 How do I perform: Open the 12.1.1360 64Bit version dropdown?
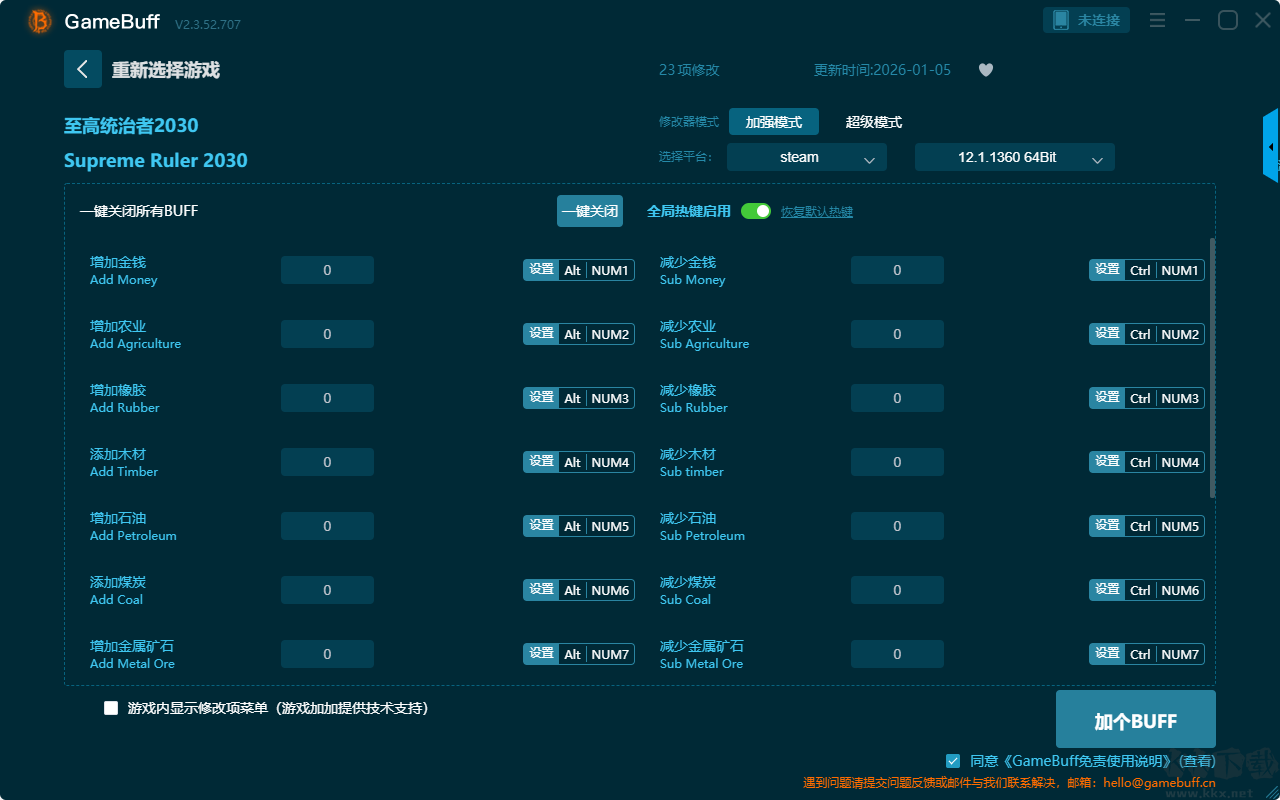click(x=1015, y=157)
